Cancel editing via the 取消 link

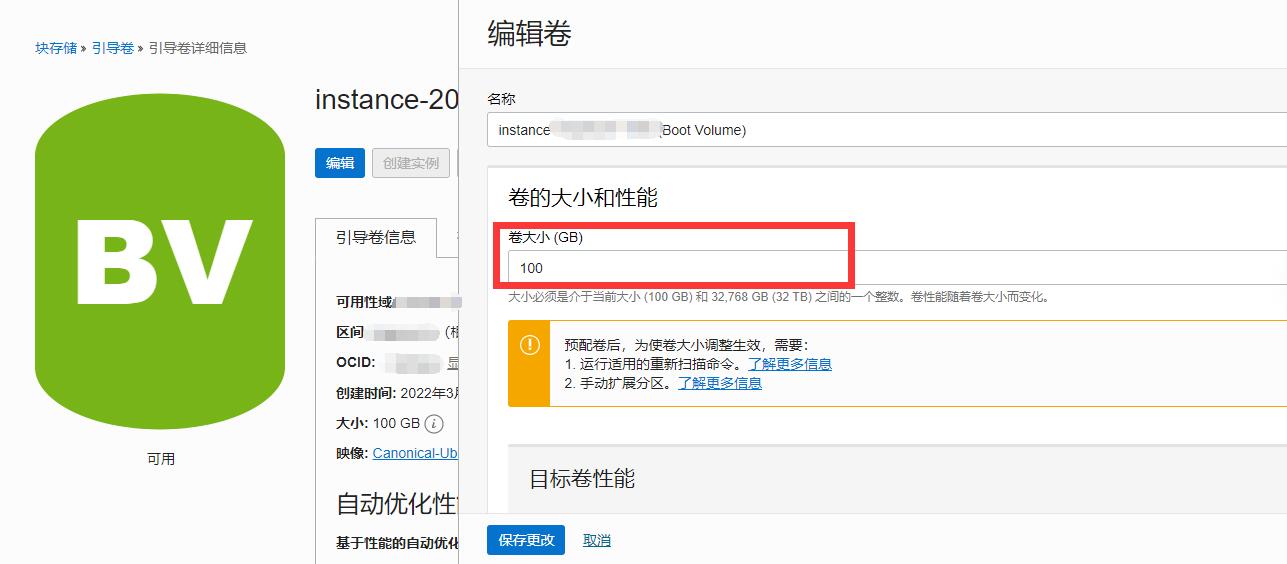click(596, 540)
